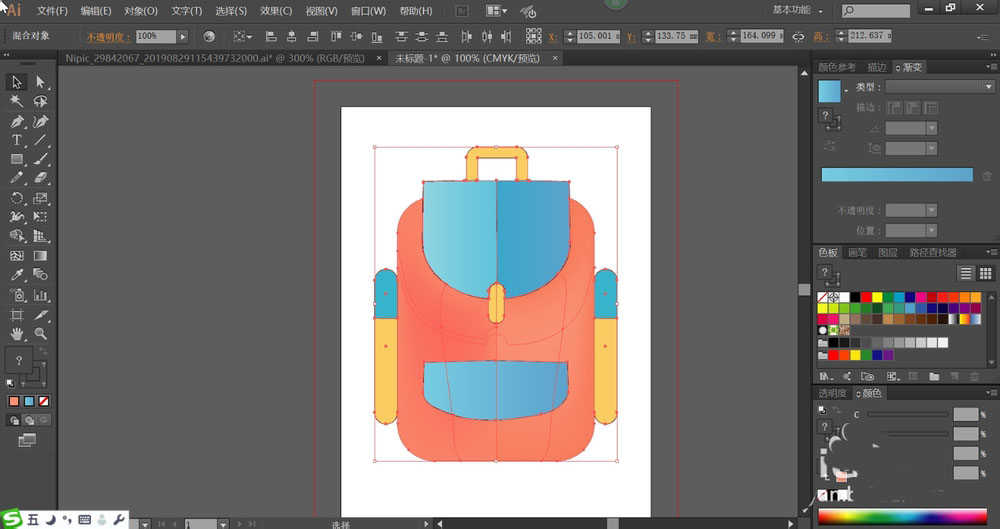Switch swatches panel to list view
This screenshot has height=529, width=1000.
[x=966, y=273]
